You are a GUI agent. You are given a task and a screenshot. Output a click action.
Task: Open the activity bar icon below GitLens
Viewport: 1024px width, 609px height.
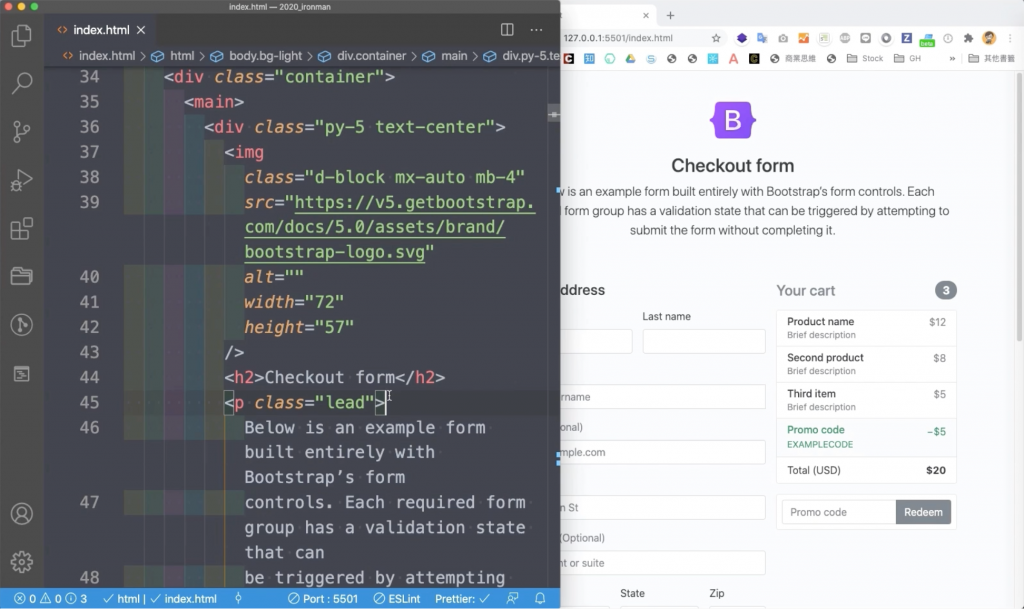point(22,373)
